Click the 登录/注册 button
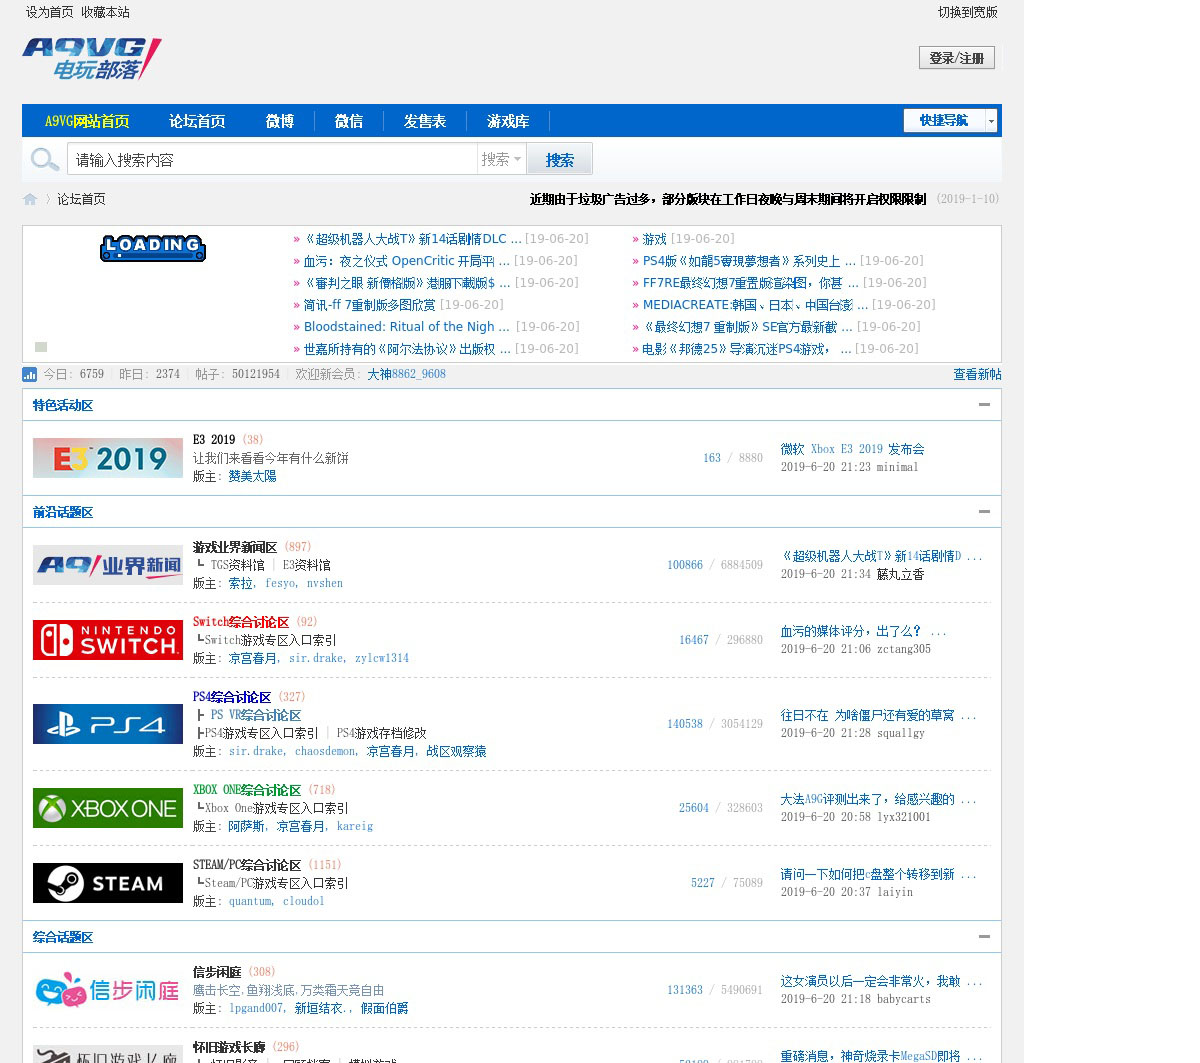The width and height of the screenshot is (1200, 1063). pyautogui.click(x=957, y=58)
